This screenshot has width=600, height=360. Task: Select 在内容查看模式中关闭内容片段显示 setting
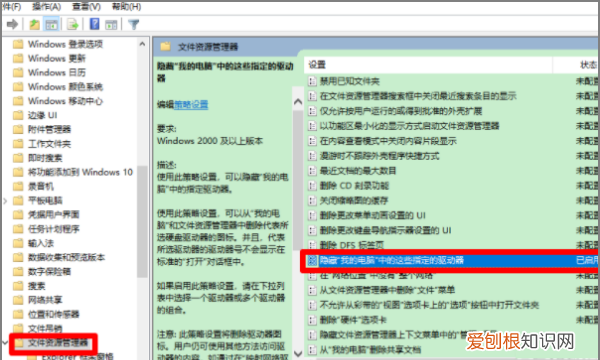[x=388, y=141]
